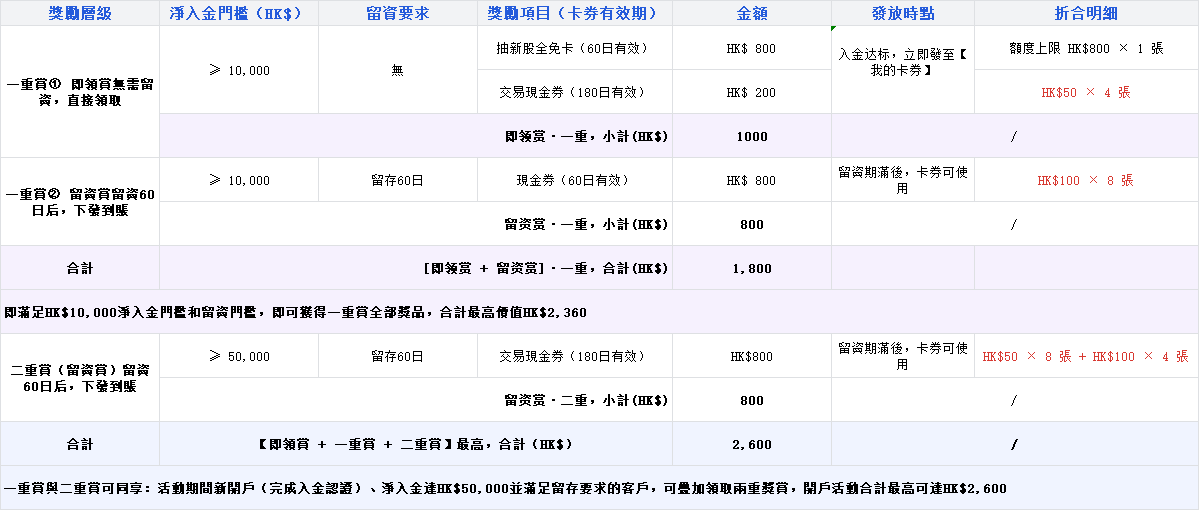Image resolution: width=1199 pixels, height=510 pixels.
Task: Click the HK$ 800 amount for 抽新股全免卡
Action: pyautogui.click(x=752, y=47)
